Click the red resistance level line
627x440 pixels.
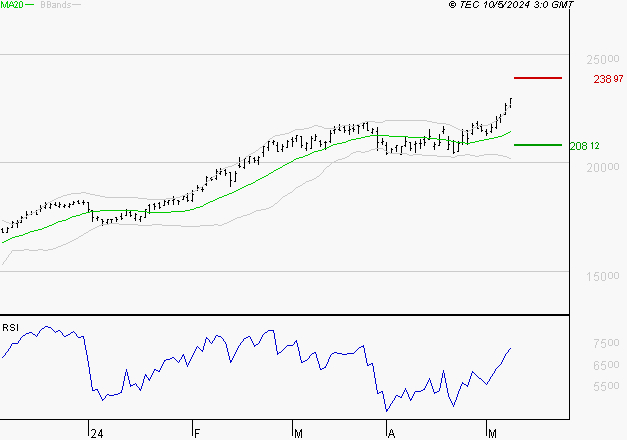(x=538, y=78)
